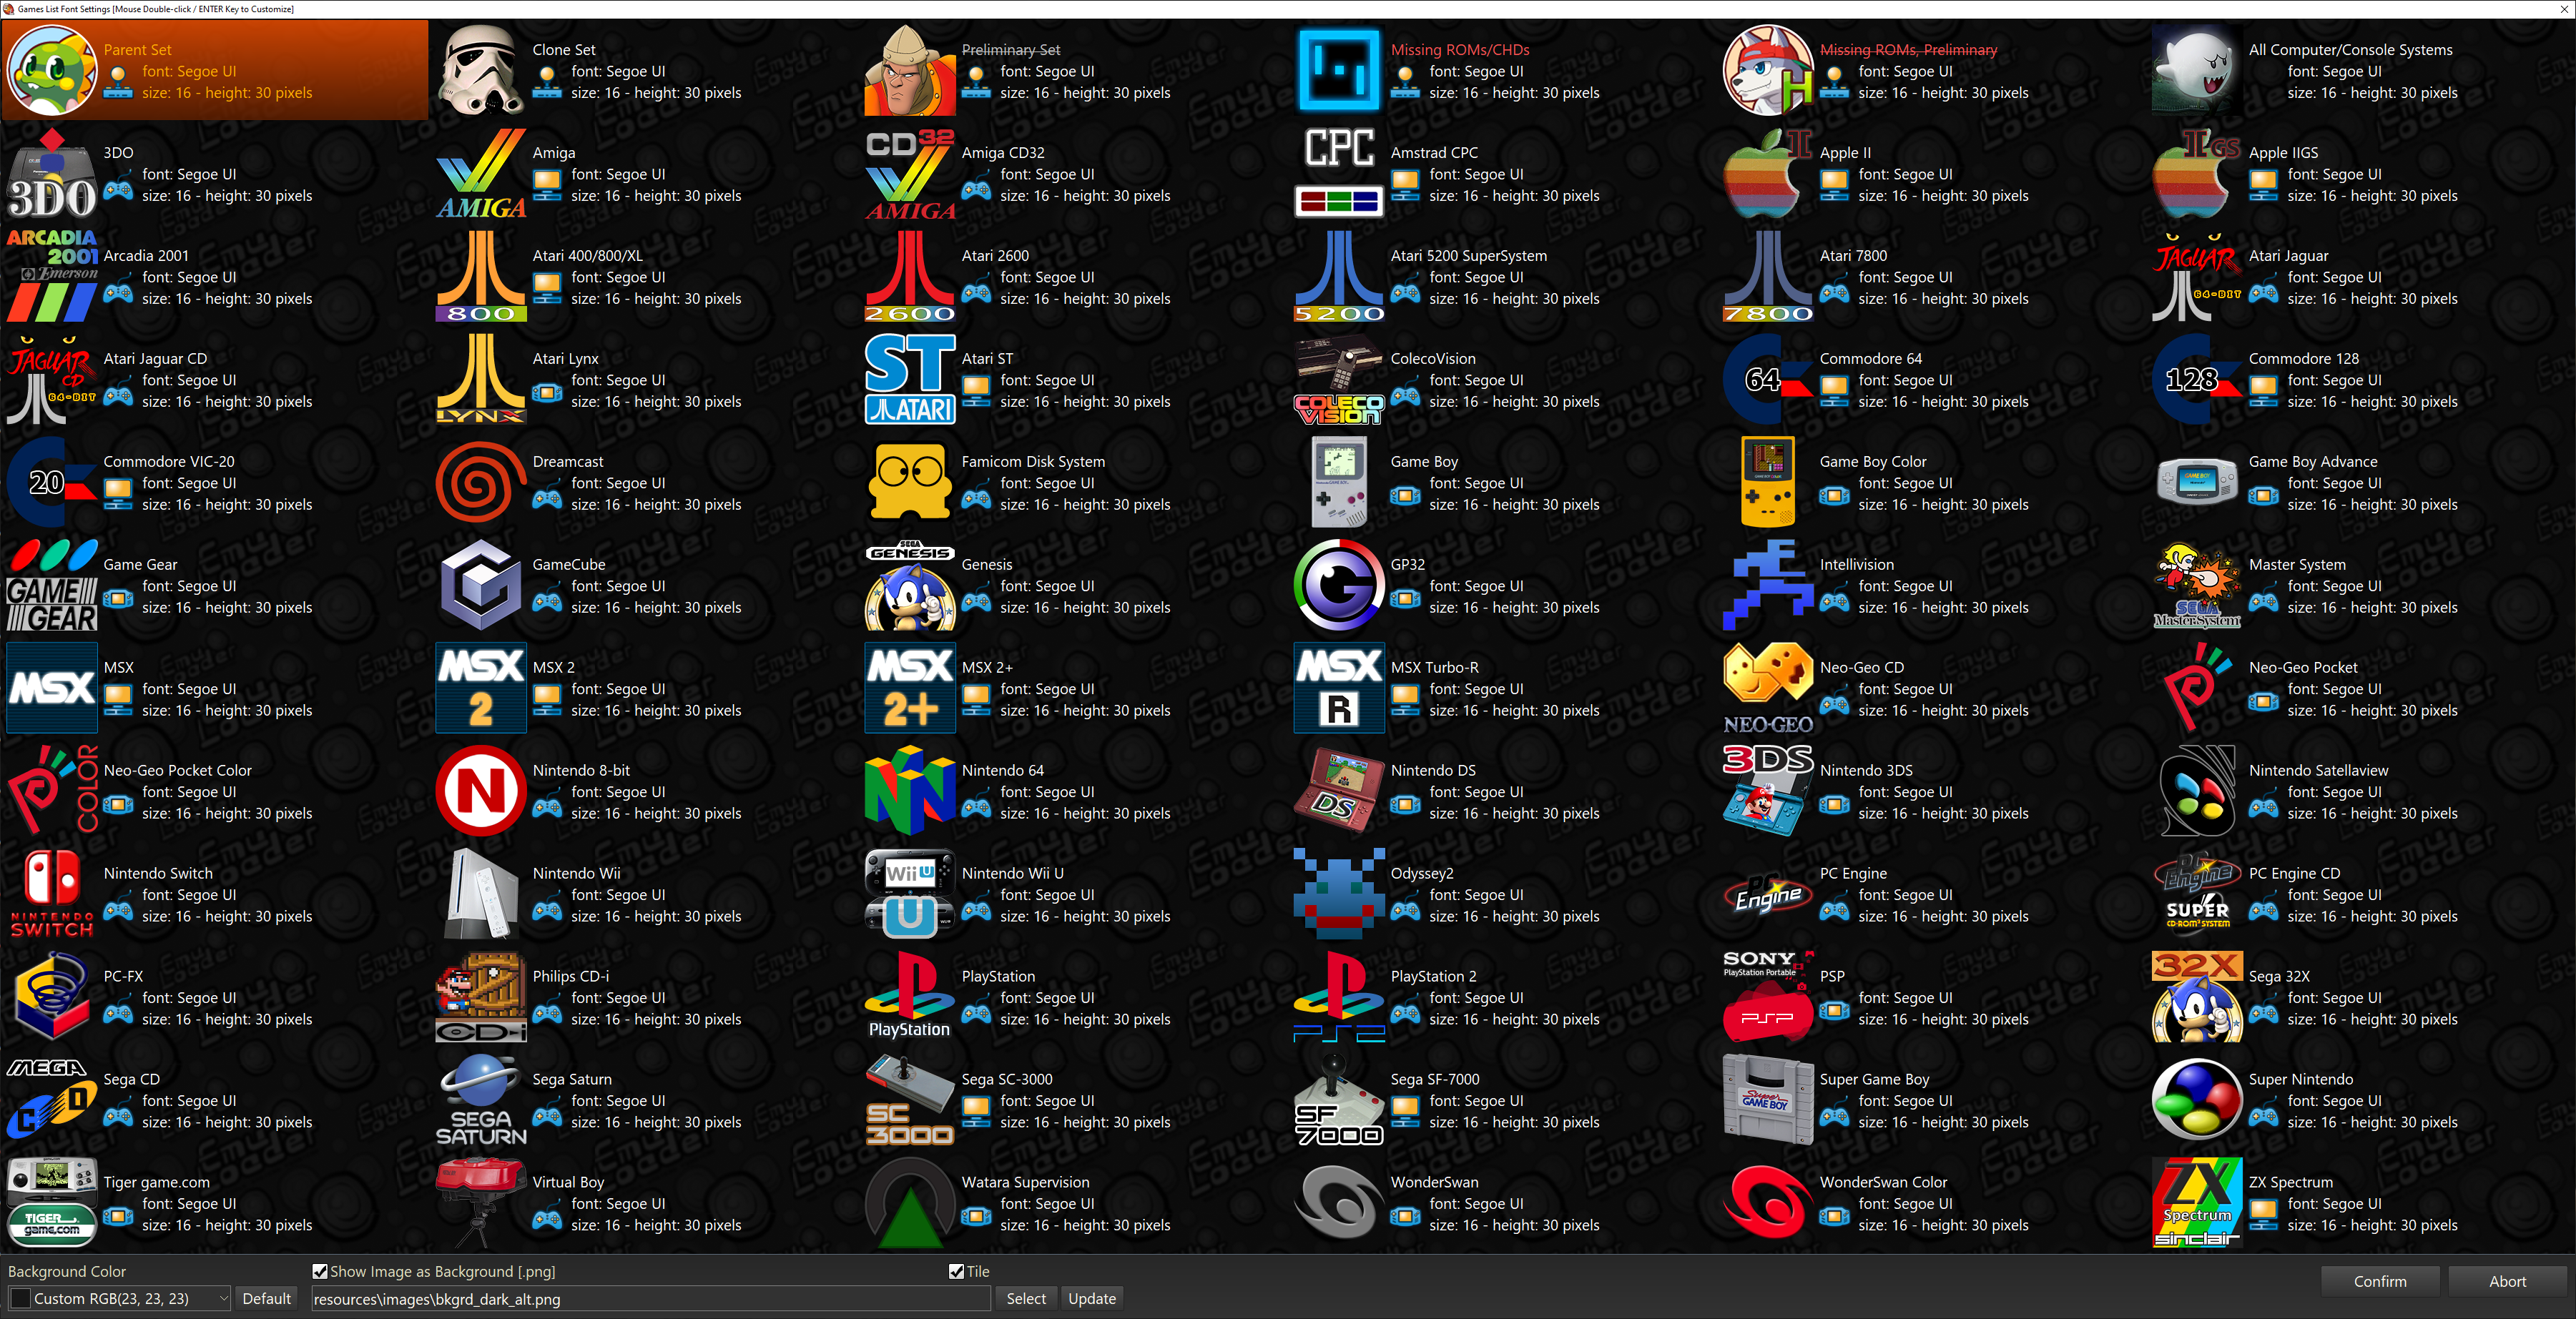Screen dimensions: 2576x1319
Task: Toggle Show Image as Background checkbox
Action: point(320,1271)
